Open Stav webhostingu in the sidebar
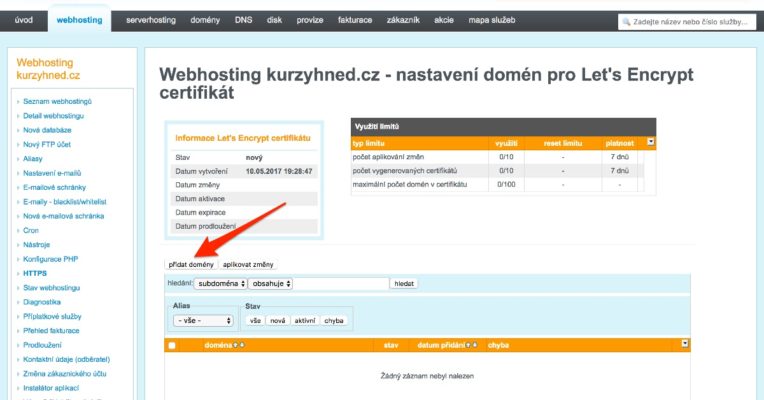The width and height of the screenshot is (764, 400). pyautogui.click(x=52, y=288)
